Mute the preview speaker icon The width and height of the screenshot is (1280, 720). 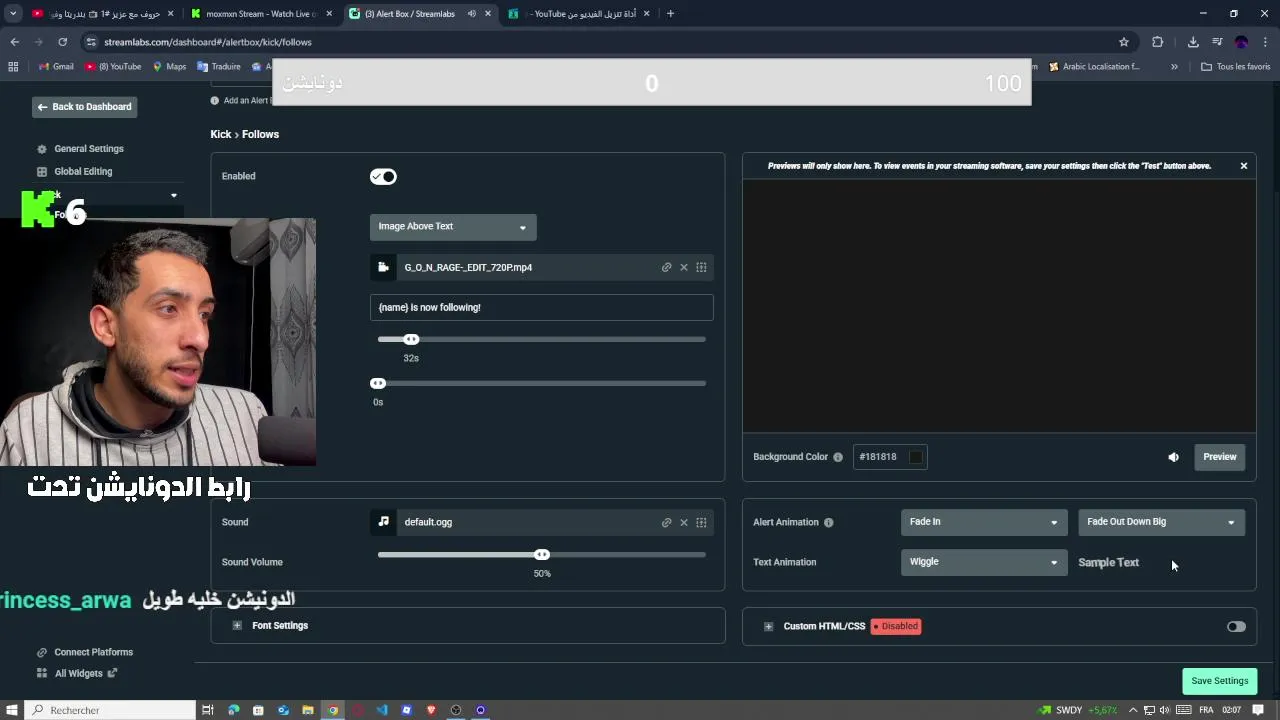(x=1173, y=457)
